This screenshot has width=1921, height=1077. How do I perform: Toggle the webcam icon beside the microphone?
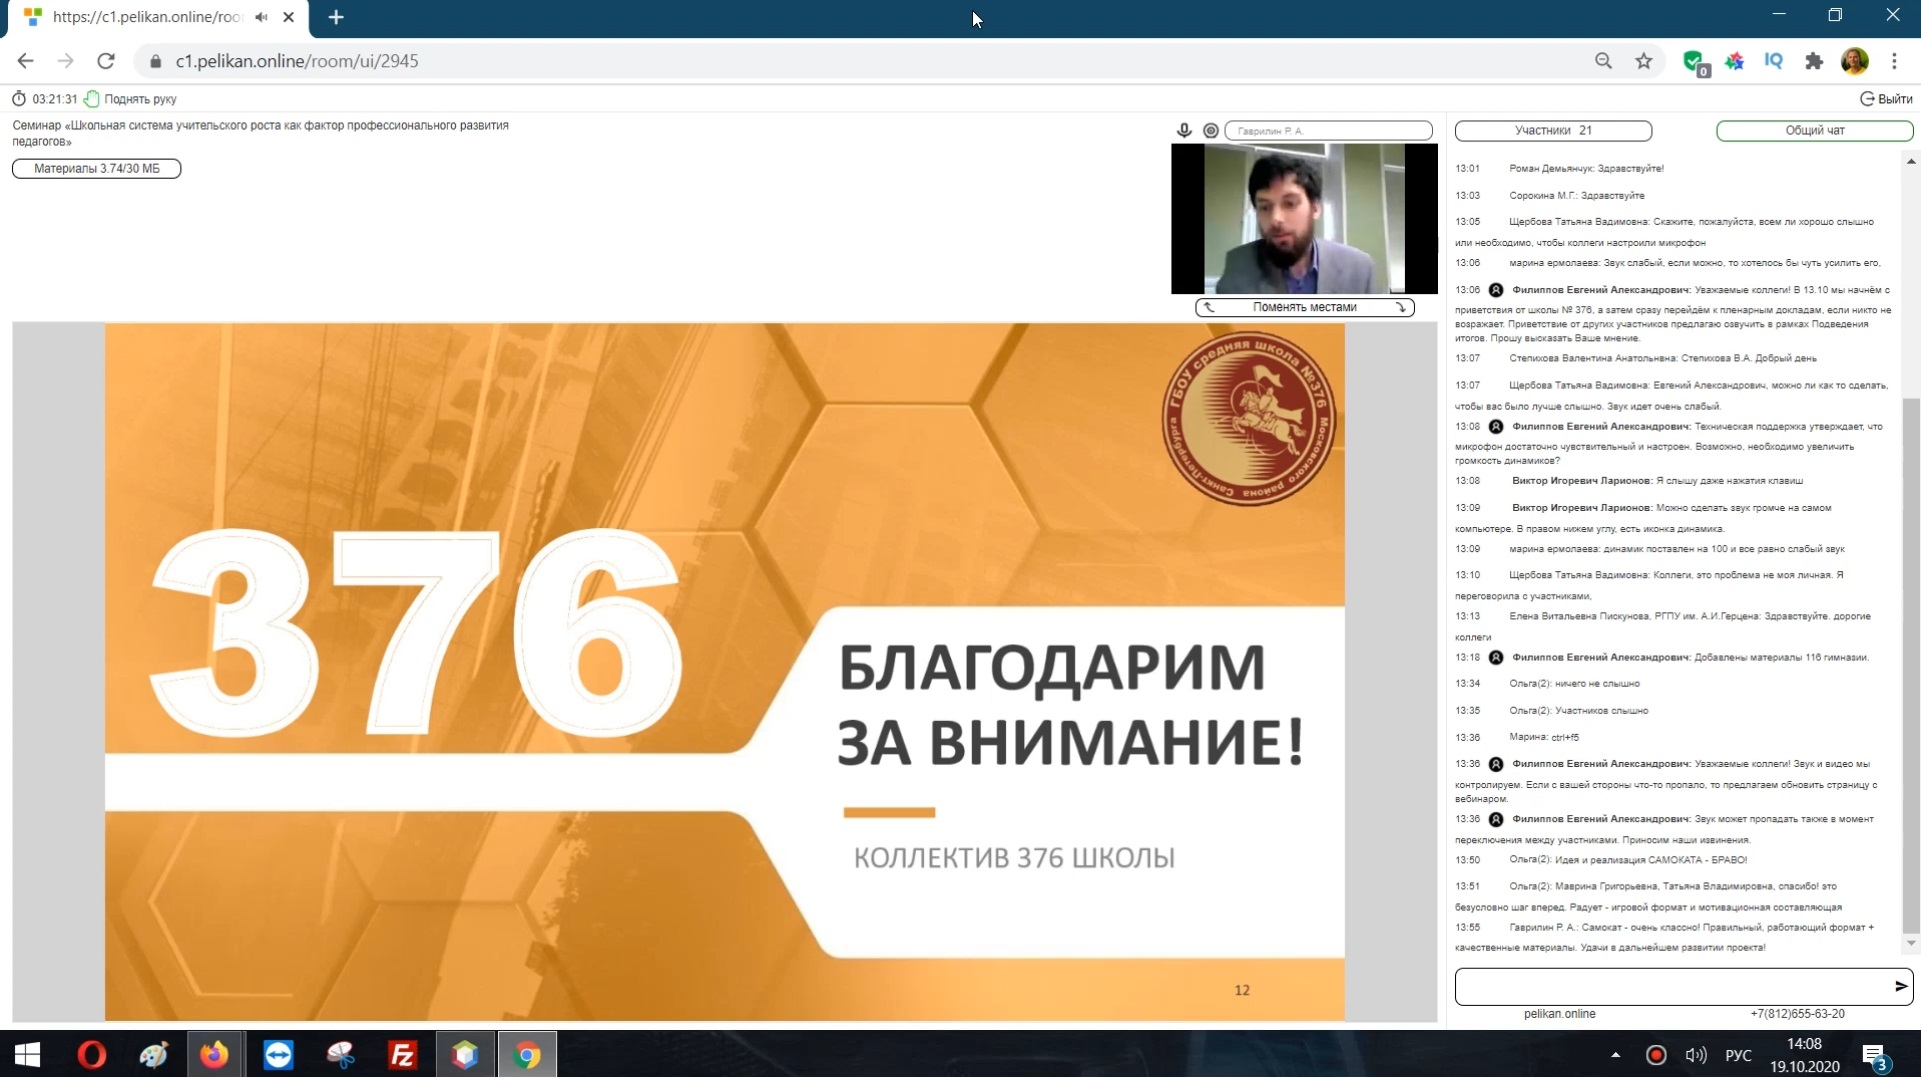pyautogui.click(x=1211, y=130)
